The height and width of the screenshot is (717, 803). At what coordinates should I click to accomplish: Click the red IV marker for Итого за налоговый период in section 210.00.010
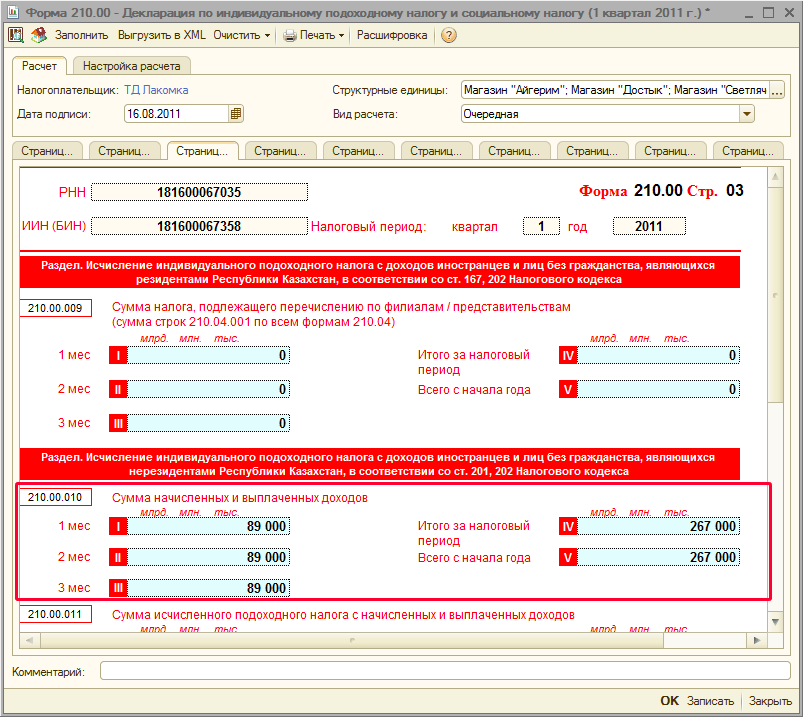(568, 526)
